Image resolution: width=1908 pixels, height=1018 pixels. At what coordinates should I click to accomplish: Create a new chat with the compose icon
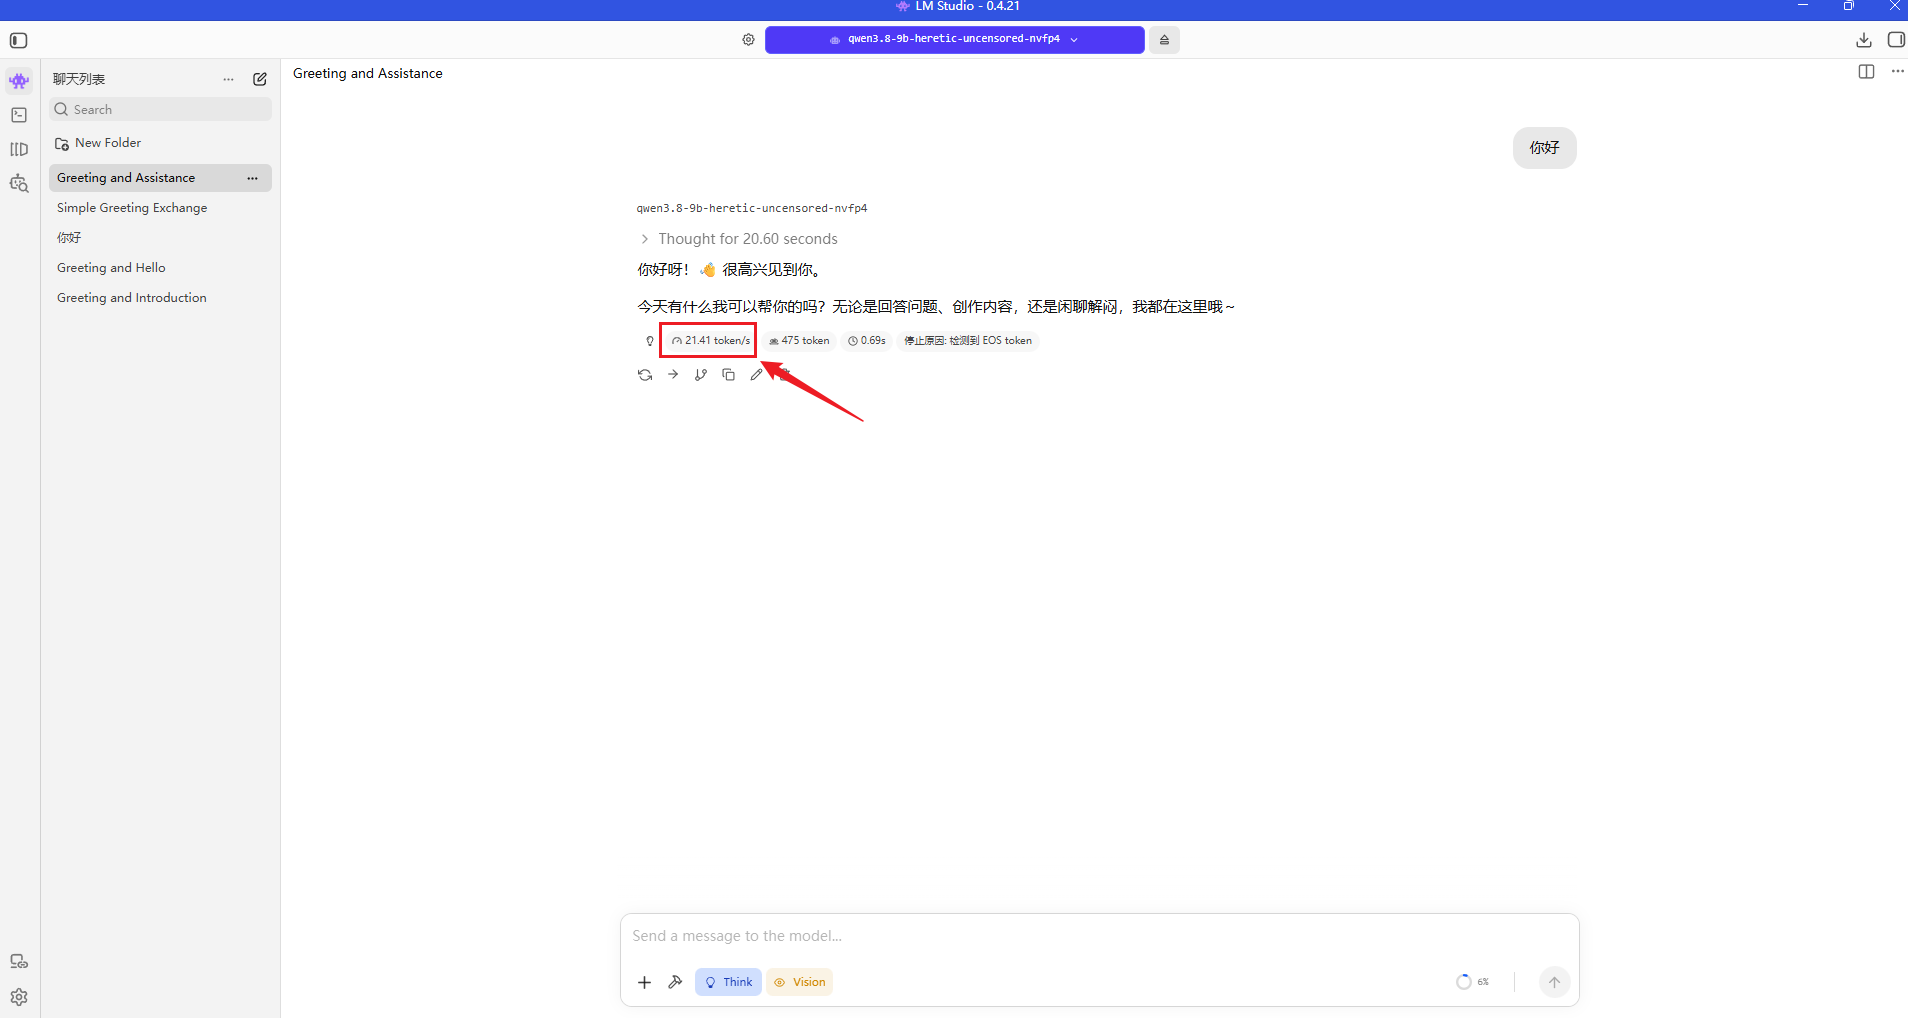[x=260, y=79]
